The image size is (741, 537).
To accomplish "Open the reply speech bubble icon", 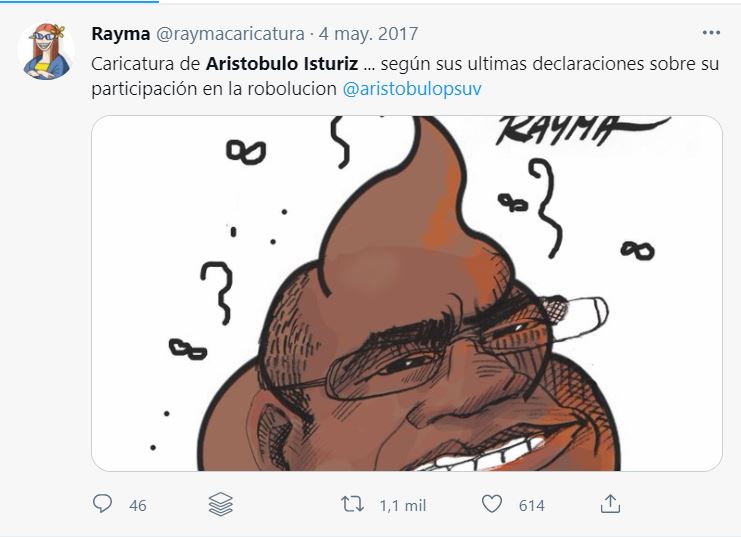I will click(x=102, y=504).
